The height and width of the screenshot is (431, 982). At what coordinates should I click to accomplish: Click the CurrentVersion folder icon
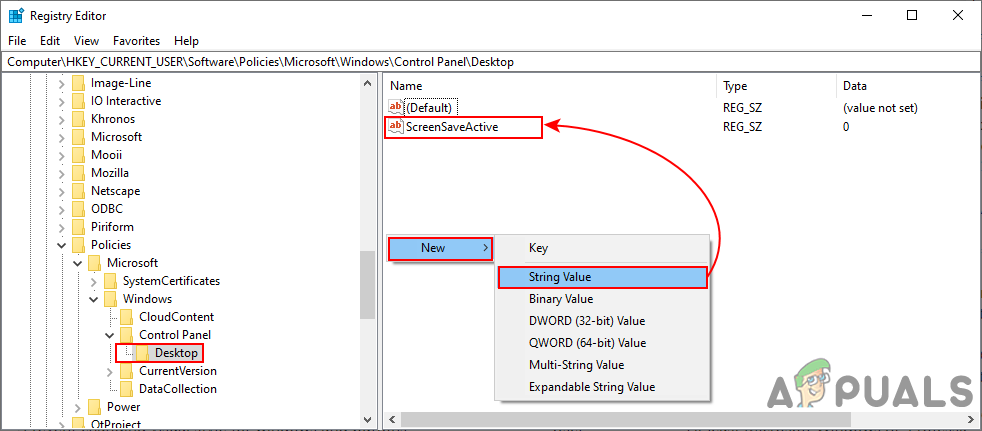127,371
